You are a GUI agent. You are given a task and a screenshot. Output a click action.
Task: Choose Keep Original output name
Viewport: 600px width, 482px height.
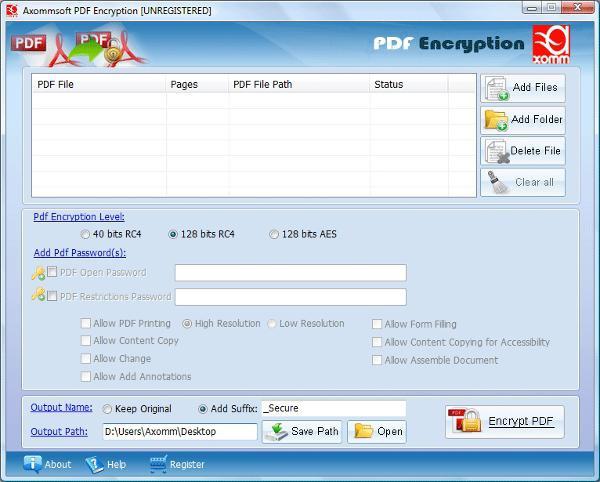coord(107,409)
